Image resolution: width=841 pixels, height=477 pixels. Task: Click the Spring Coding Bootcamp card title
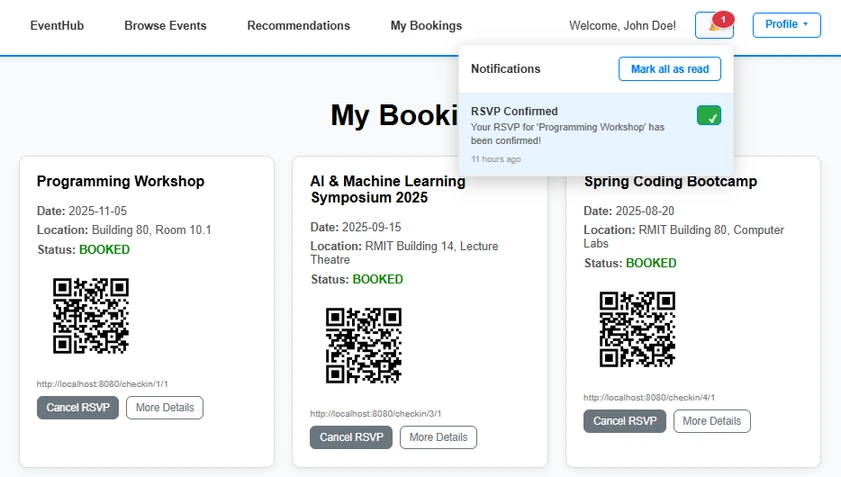[670, 181]
